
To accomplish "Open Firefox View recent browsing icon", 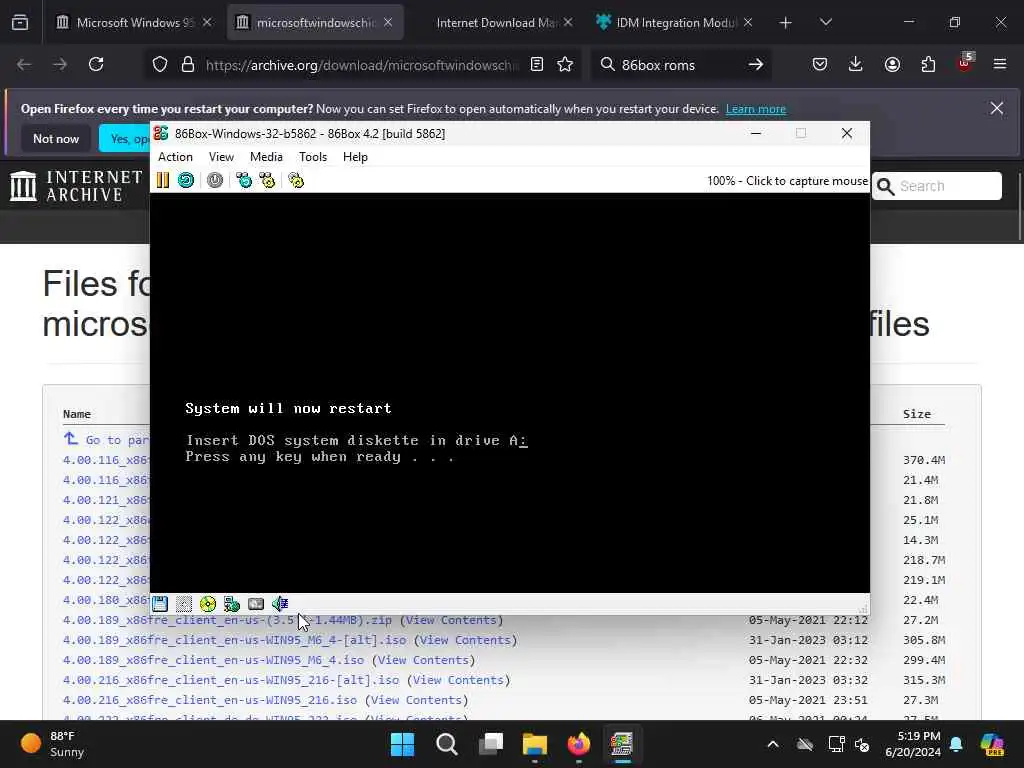I will (x=20, y=23).
